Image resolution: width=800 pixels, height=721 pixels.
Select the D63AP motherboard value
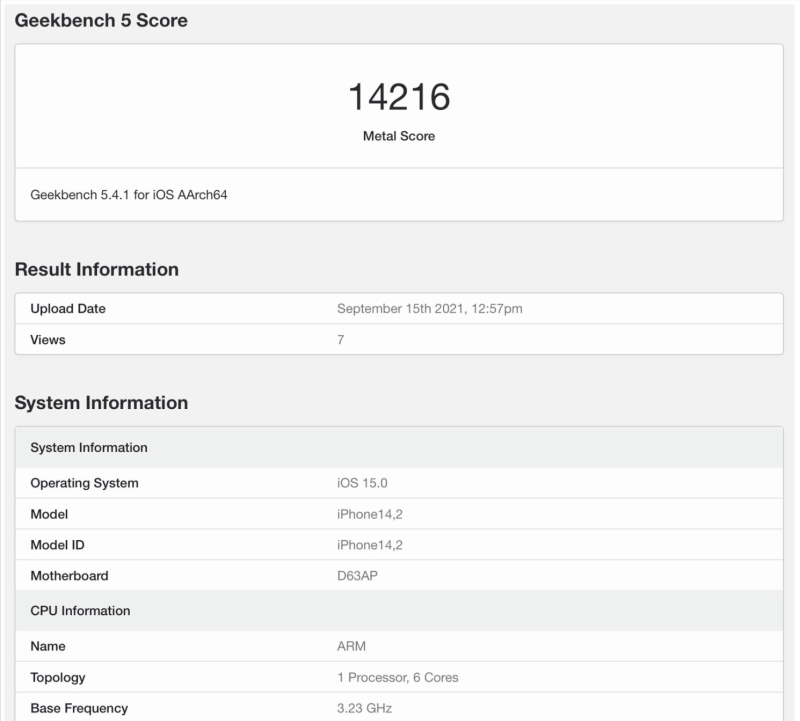[357, 576]
